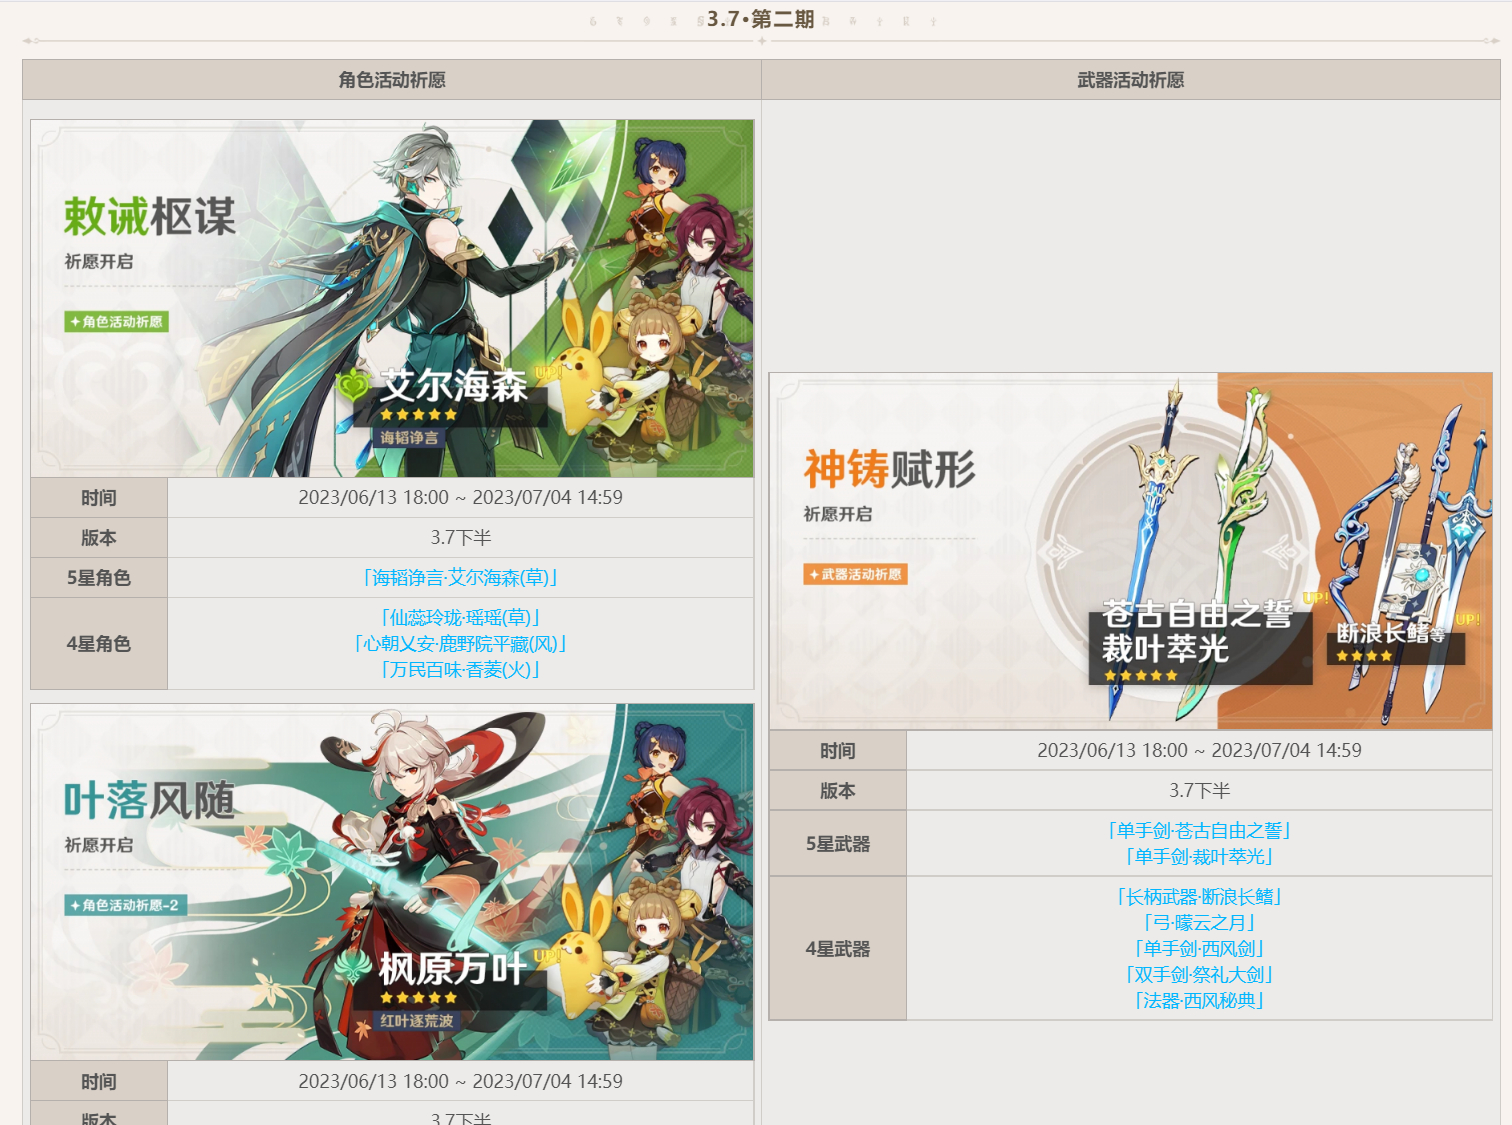Open the 苍古自由之誓 sword link
Viewport: 1512px width, 1125px height.
coord(1199,831)
